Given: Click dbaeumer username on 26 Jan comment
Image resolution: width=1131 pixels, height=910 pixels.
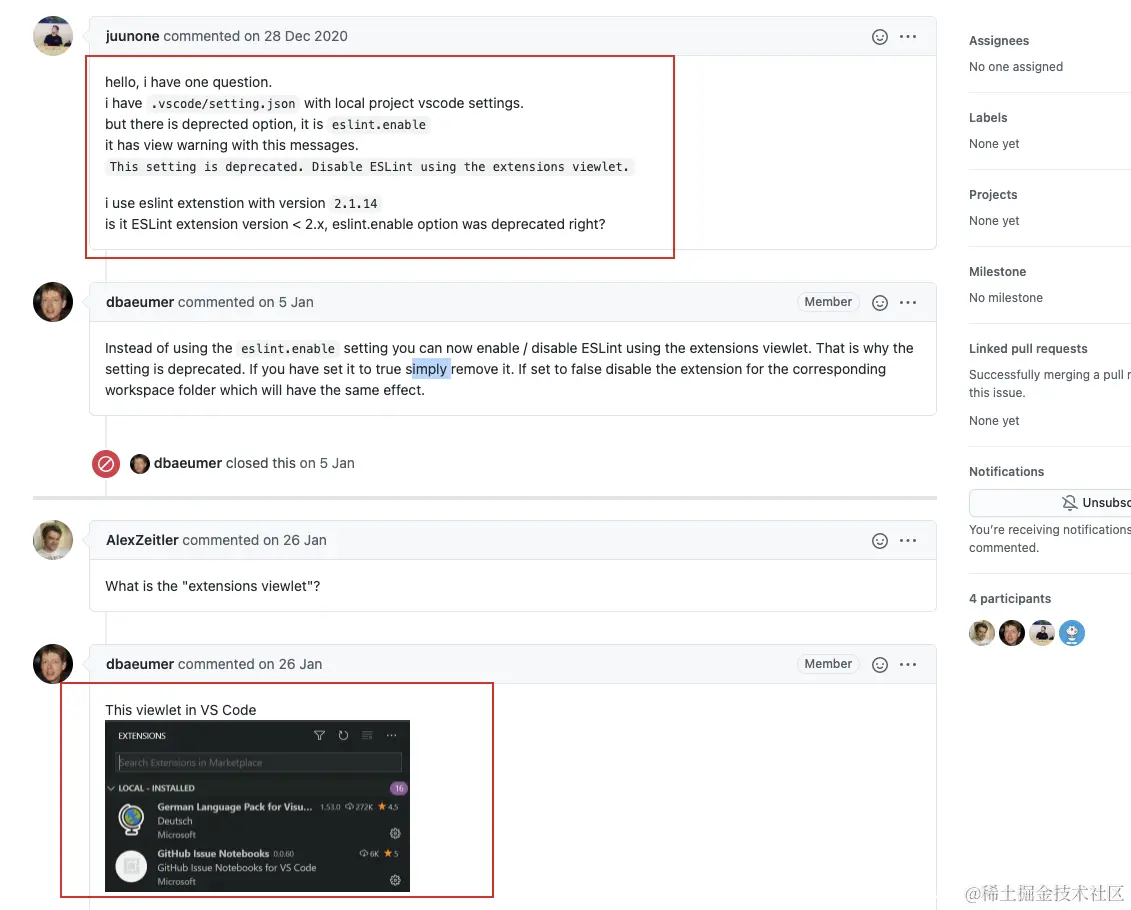Looking at the screenshot, I should click(140, 664).
